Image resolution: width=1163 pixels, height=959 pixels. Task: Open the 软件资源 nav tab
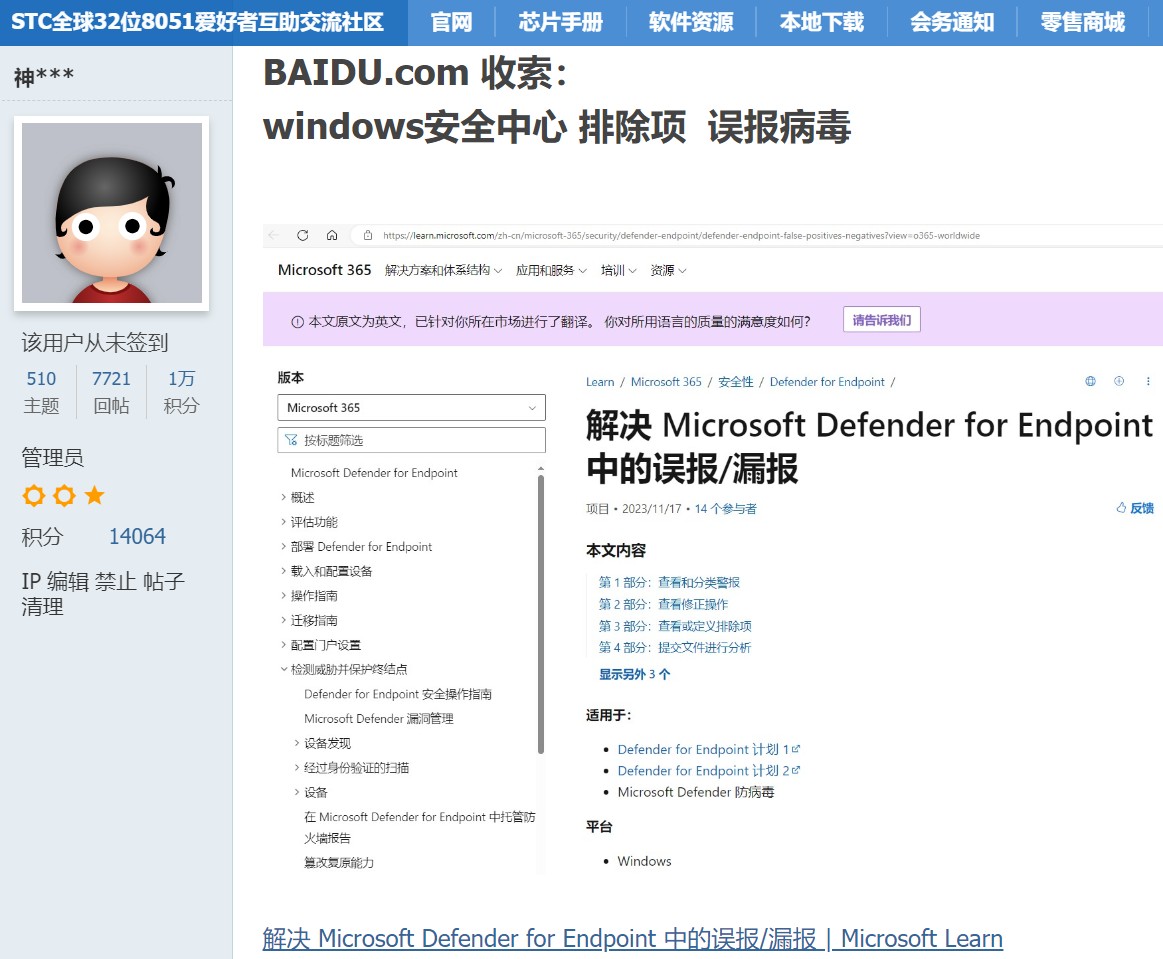pyautogui.click(x=691, y=22)
